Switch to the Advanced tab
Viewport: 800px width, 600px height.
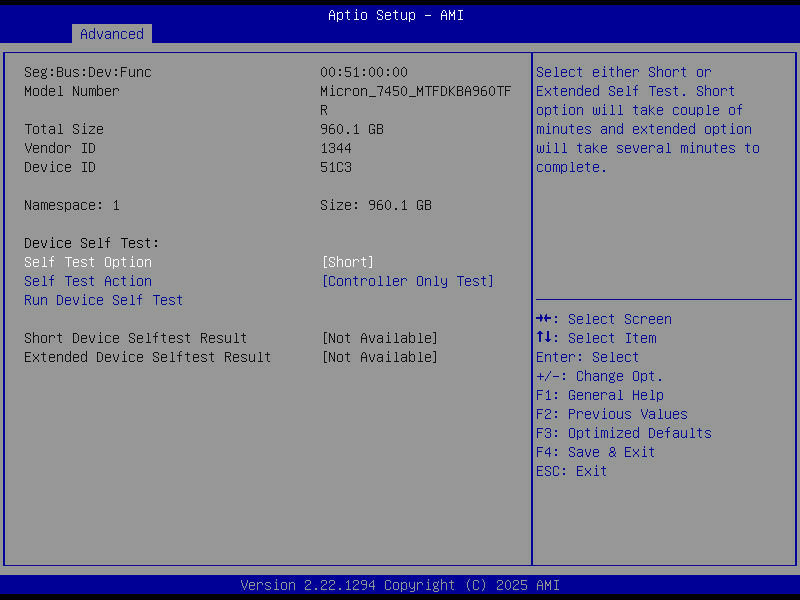111,34
